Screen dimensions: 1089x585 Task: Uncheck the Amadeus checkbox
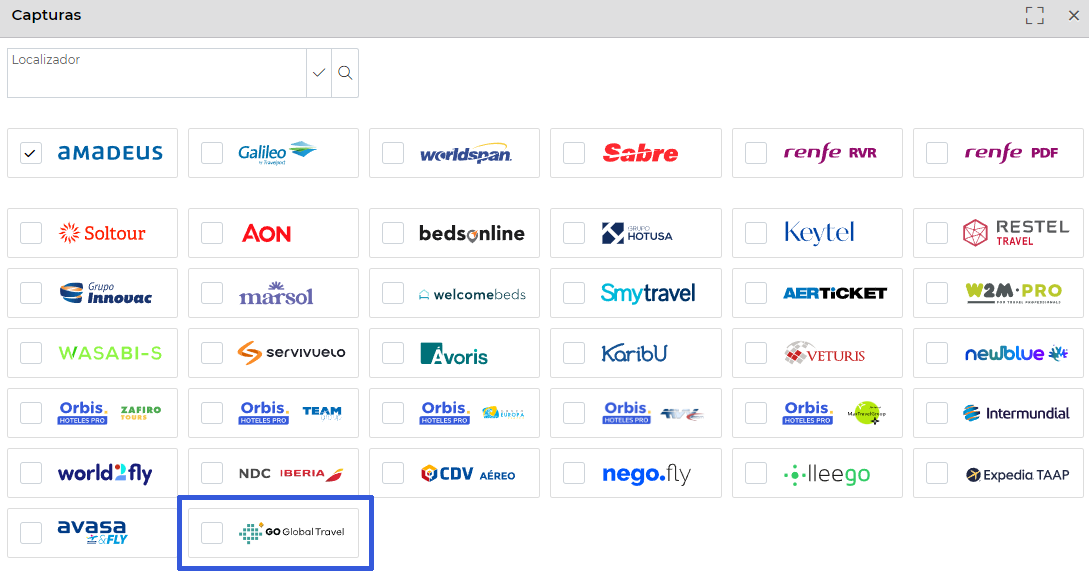[31, 153]
